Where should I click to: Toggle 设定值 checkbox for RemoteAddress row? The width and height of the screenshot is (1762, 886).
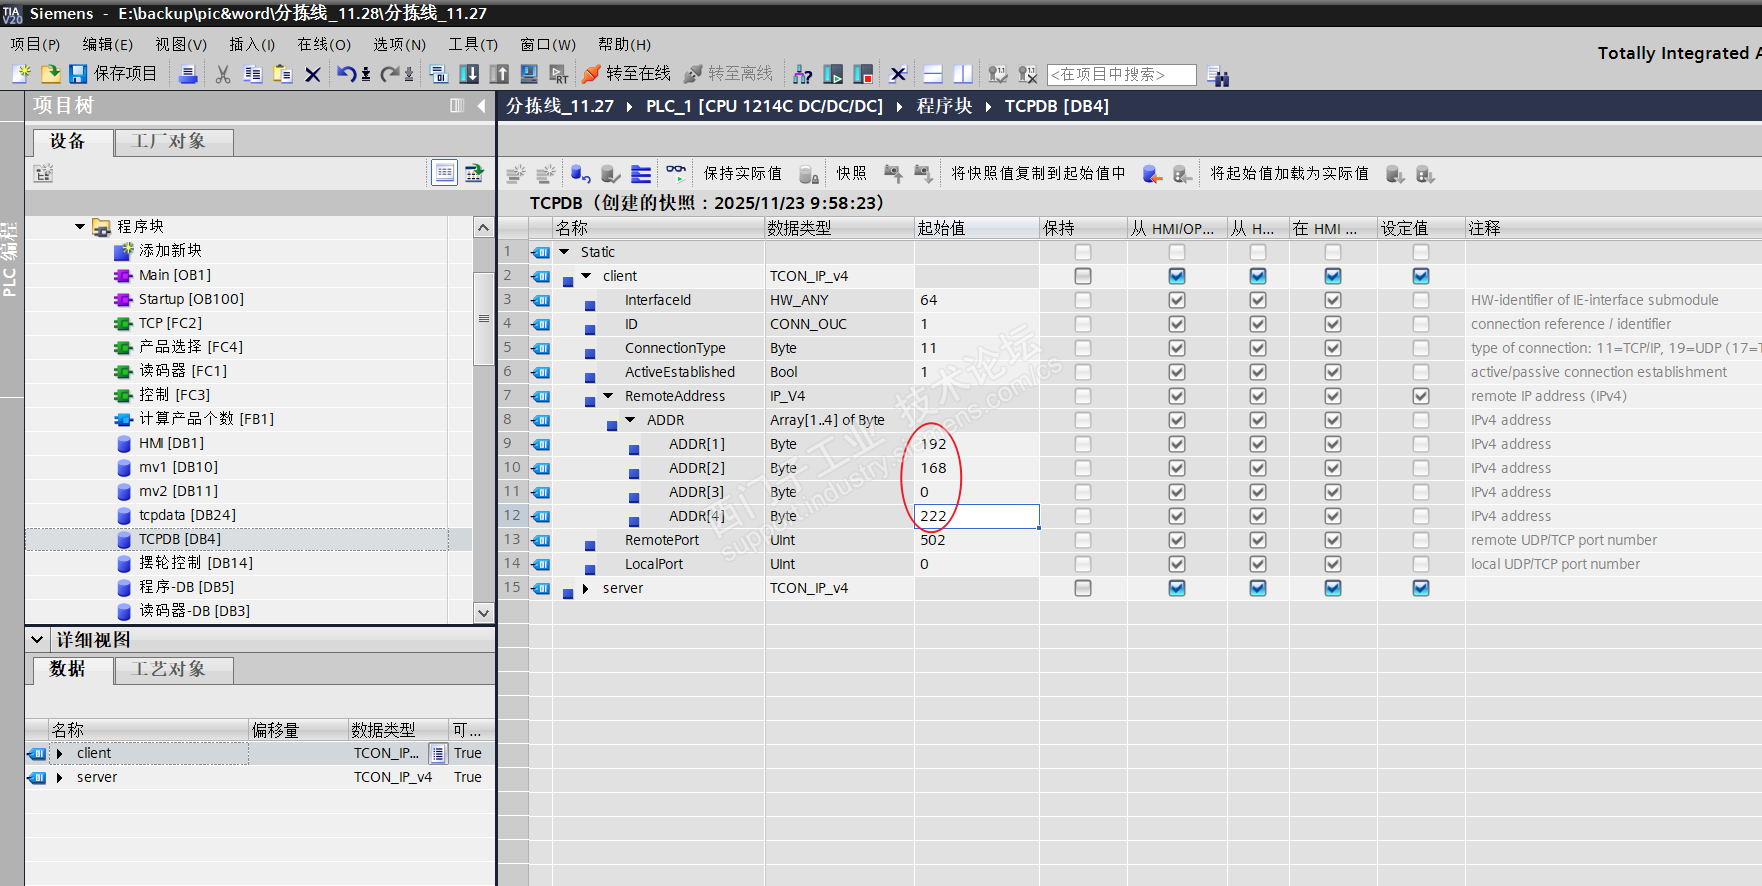[1421, 396]
